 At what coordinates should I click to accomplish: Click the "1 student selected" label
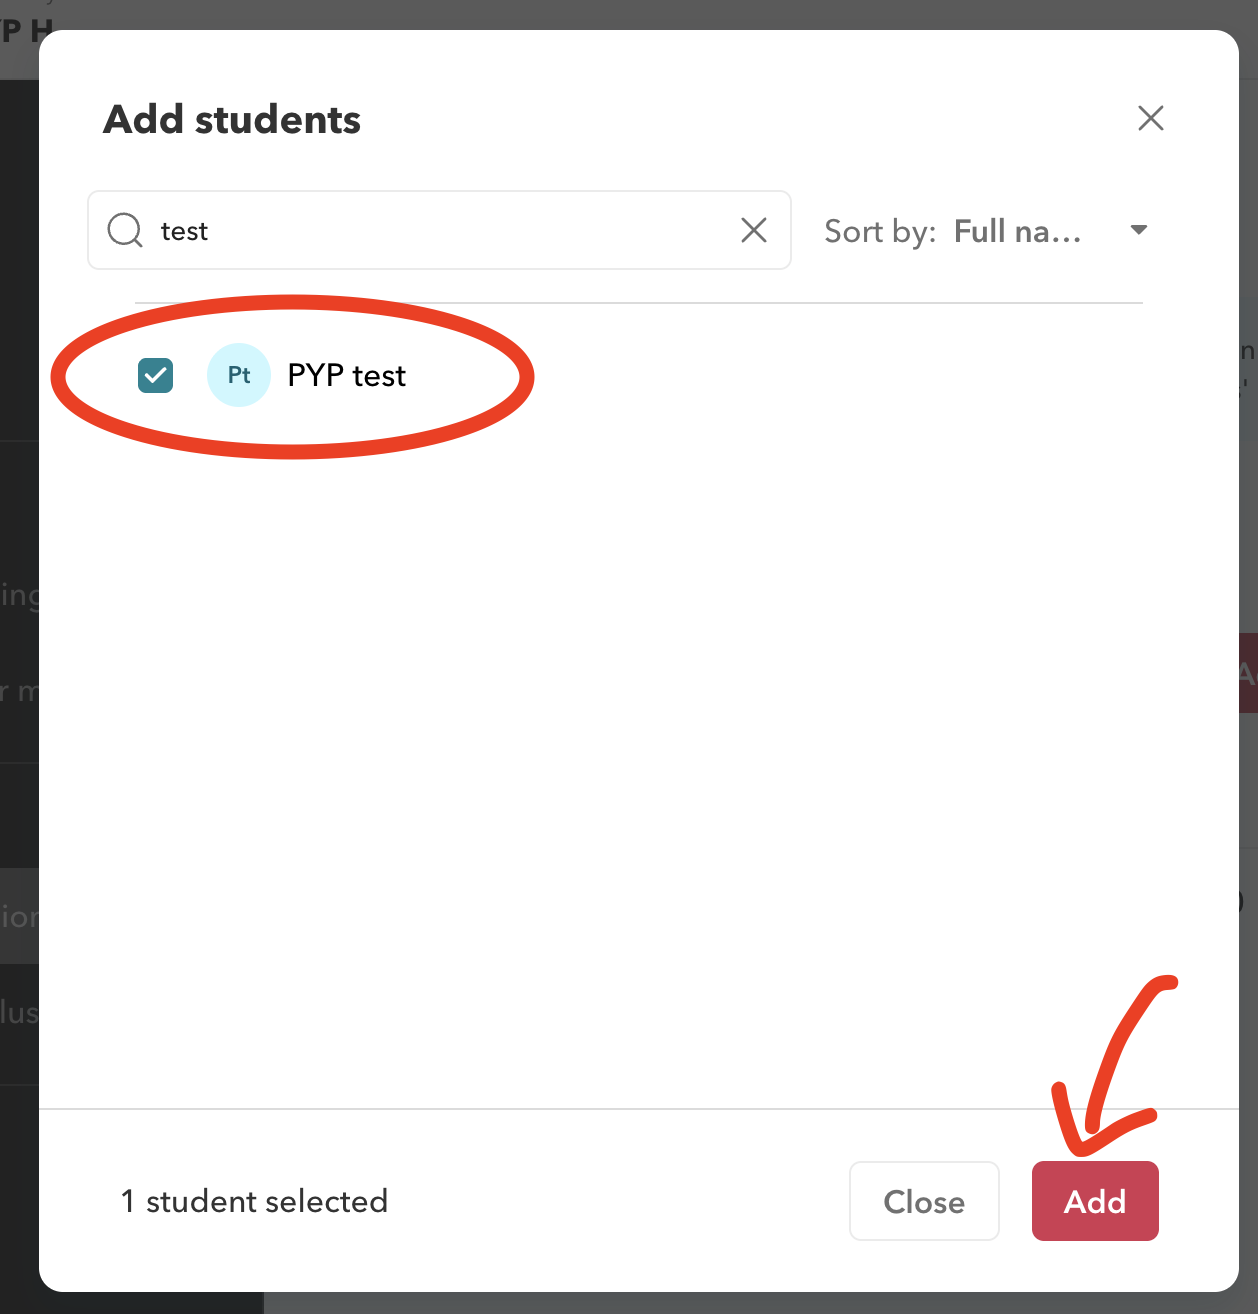pos(254,1201)
